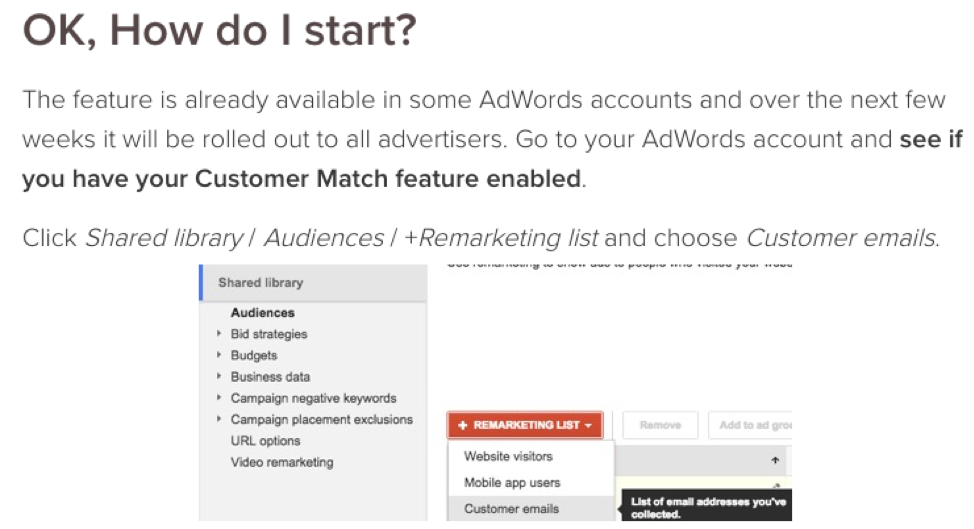Expand the Business data tree arrow
Screen dimensions: 974x529
pyautogui.click(x=218, y=377)
